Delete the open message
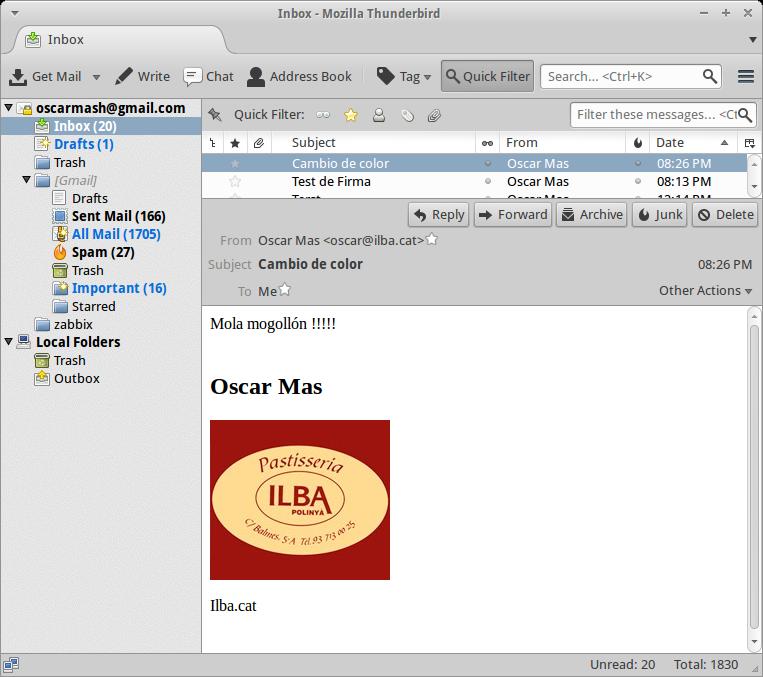Screen dimensions: 763x677 coord(725,215)
